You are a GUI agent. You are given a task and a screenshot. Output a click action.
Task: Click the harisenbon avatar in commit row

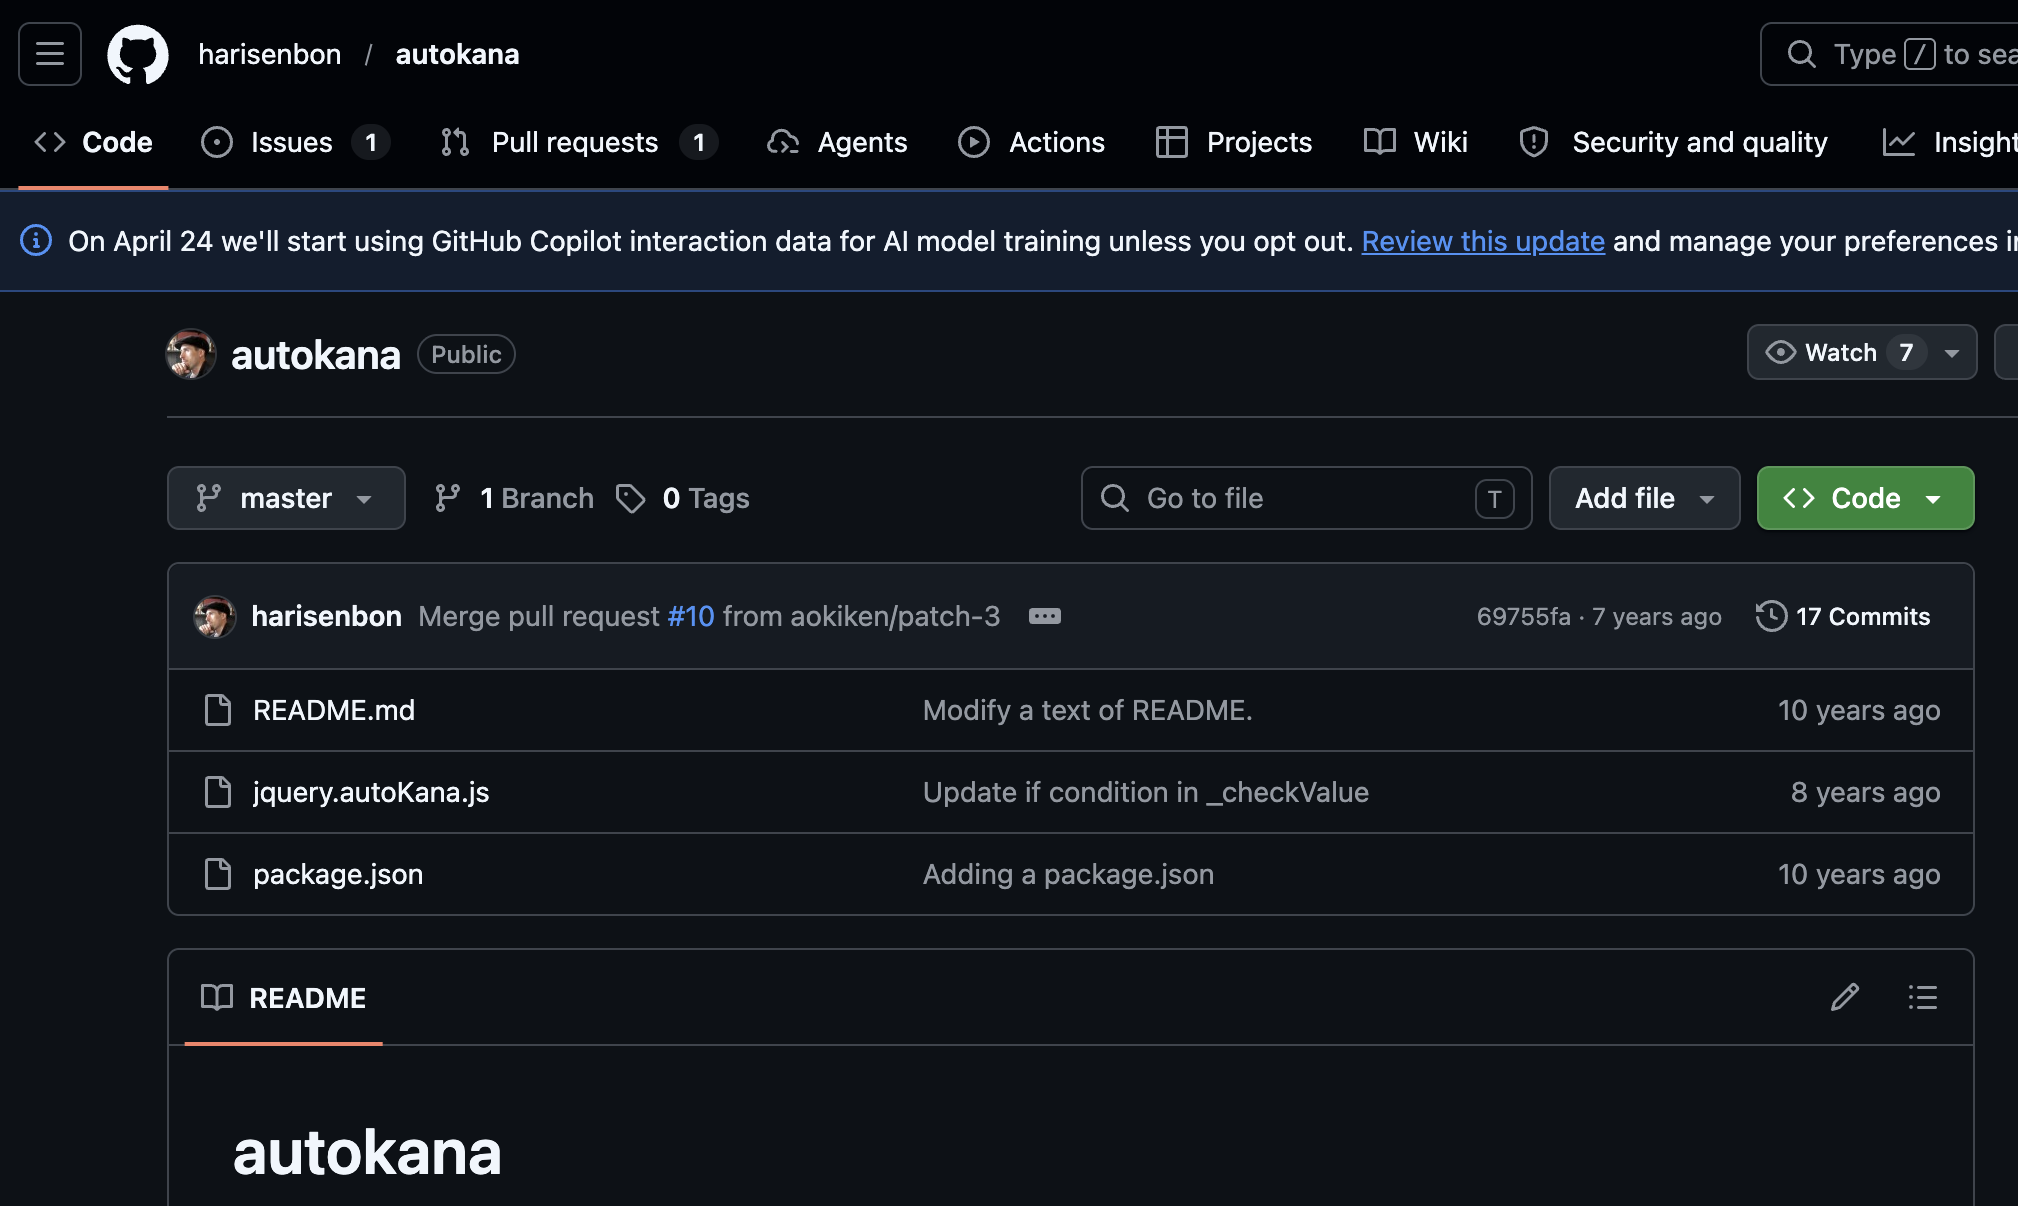(x=215, y=616)
